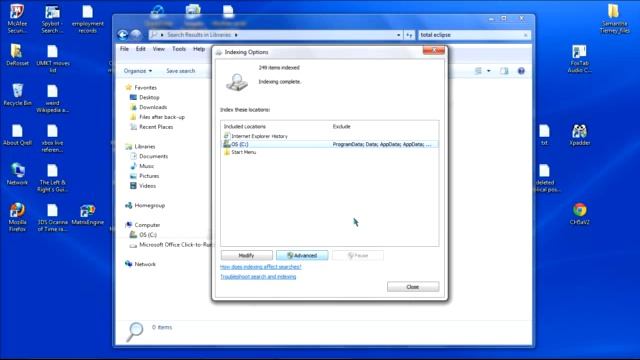
Task: Select the DeRosset folder icon on desktop
Action: click(x=17, y=56)
